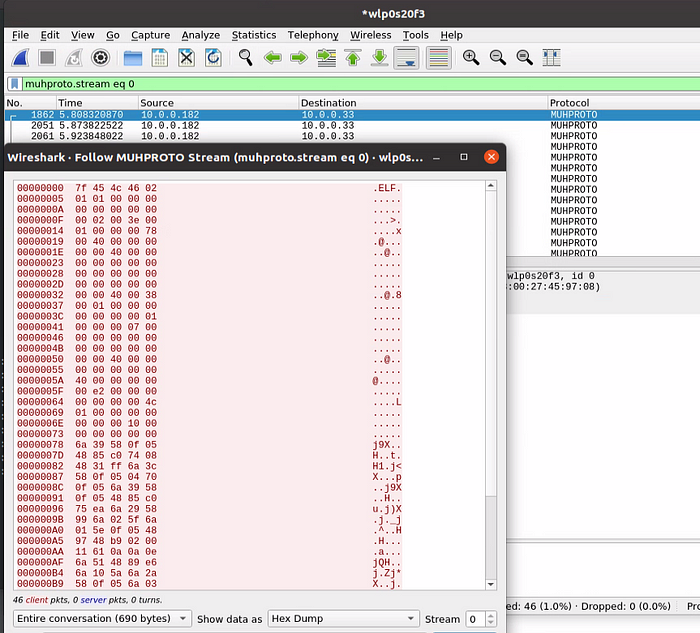700x633 pixels.
Task: Open a capture file via folder icon
Action: click(132, 58)
